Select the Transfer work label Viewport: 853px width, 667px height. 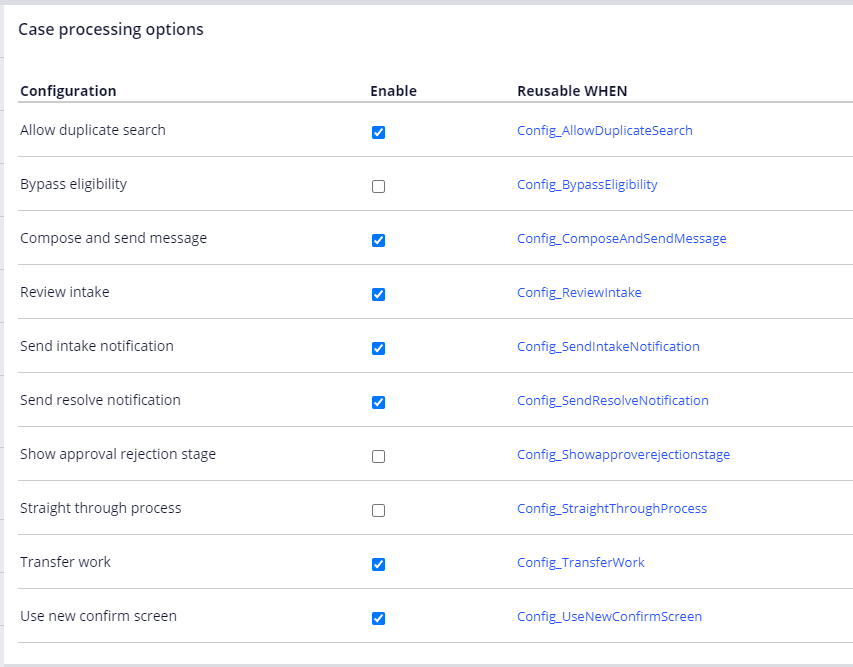click(x=65, y=561)
